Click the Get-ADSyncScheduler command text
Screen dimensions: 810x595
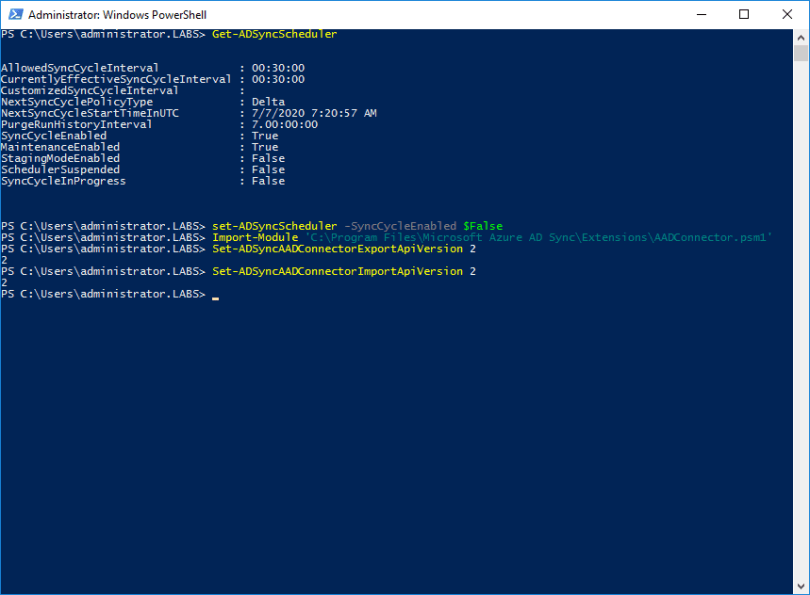pos(274,34)
